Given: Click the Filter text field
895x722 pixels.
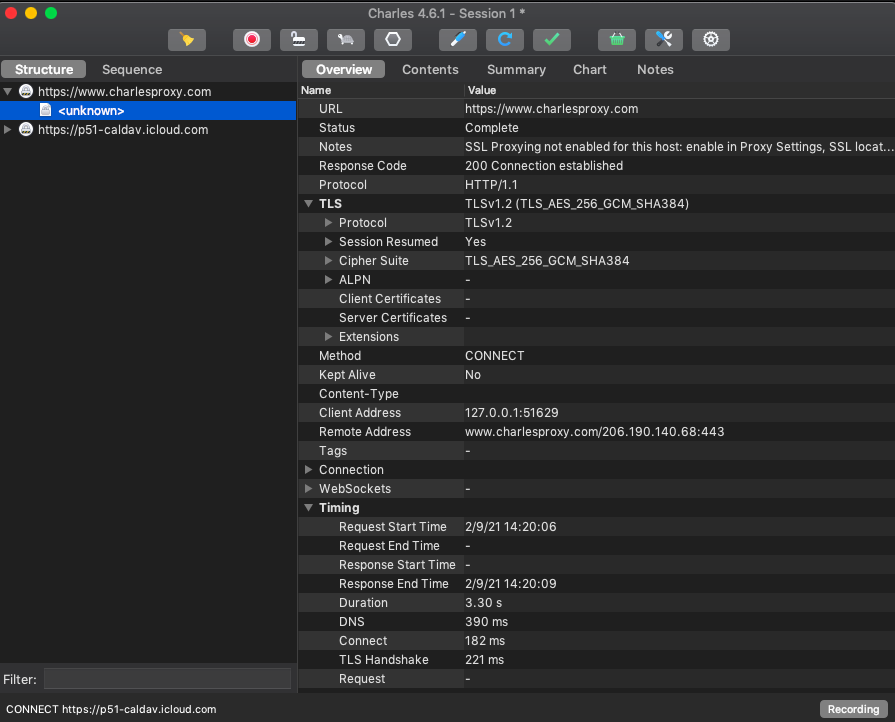Looking at the screenshot, I should point(167,679).
